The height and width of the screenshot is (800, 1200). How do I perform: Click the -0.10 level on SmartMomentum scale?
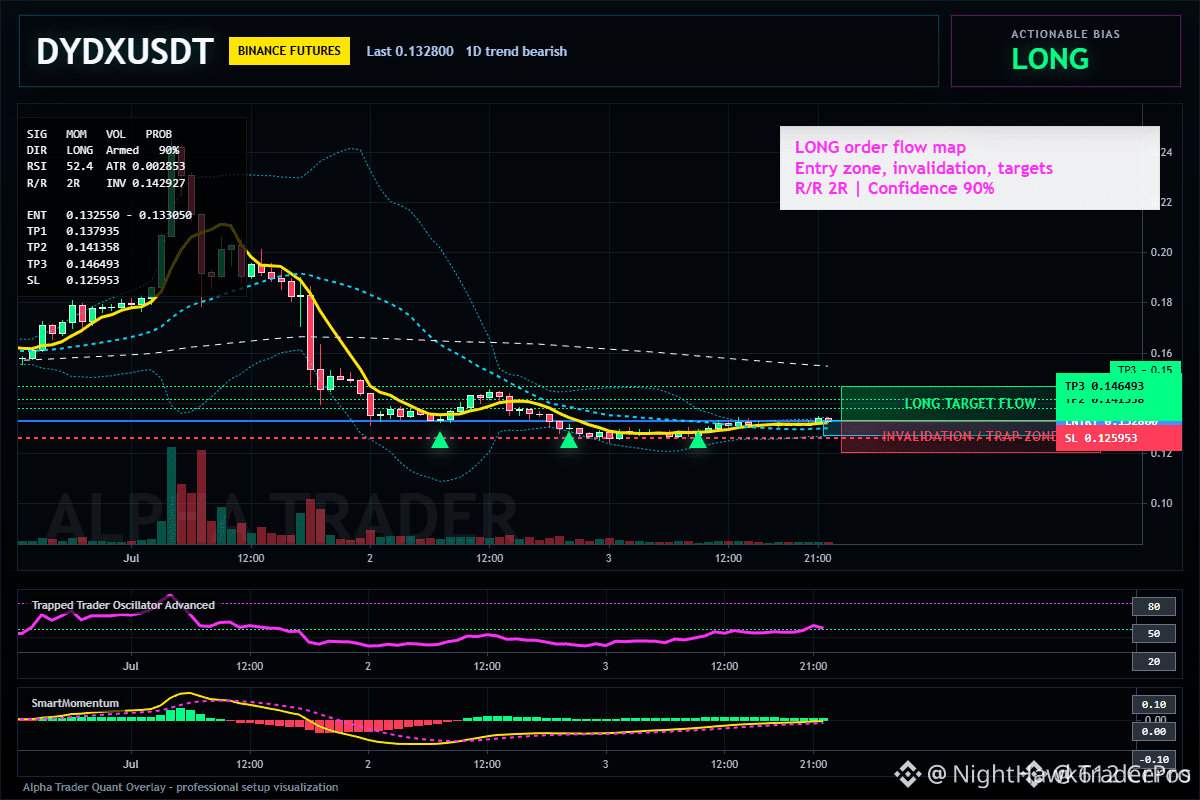coord(1153,759)
